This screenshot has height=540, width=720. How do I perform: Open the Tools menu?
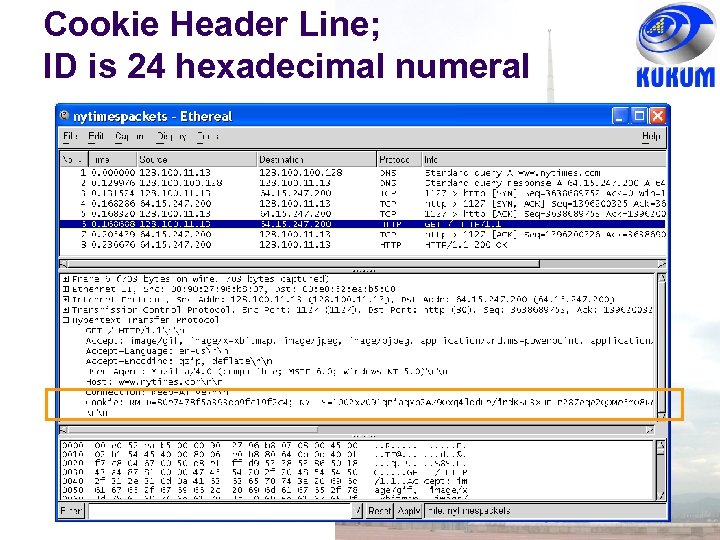click(208, 136)
